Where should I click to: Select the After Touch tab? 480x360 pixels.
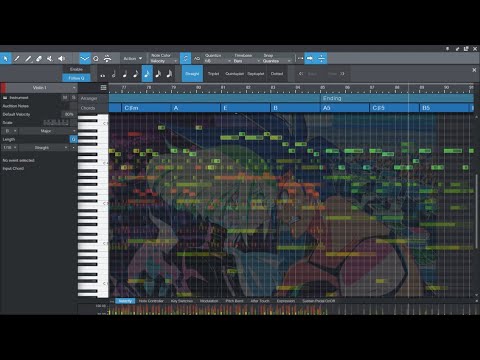point(260,301)
